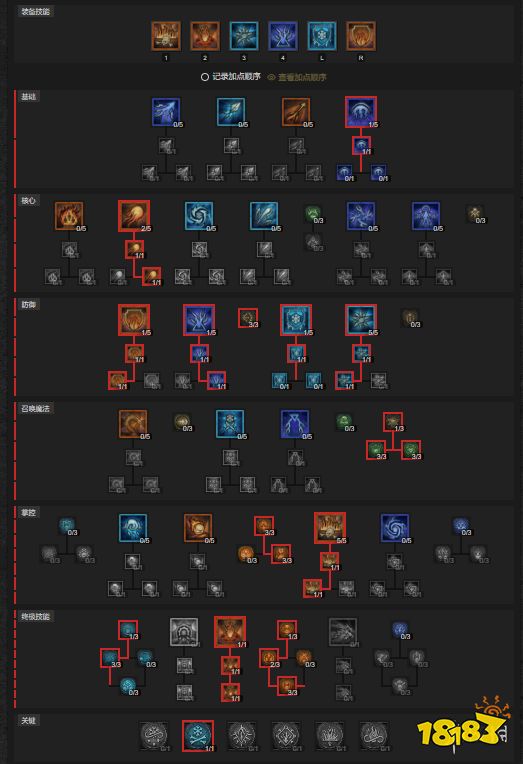Screen dimensions: 523x764
Task: Select the 记录加点顺序 radio button
Action: click(x=205, y=77)
